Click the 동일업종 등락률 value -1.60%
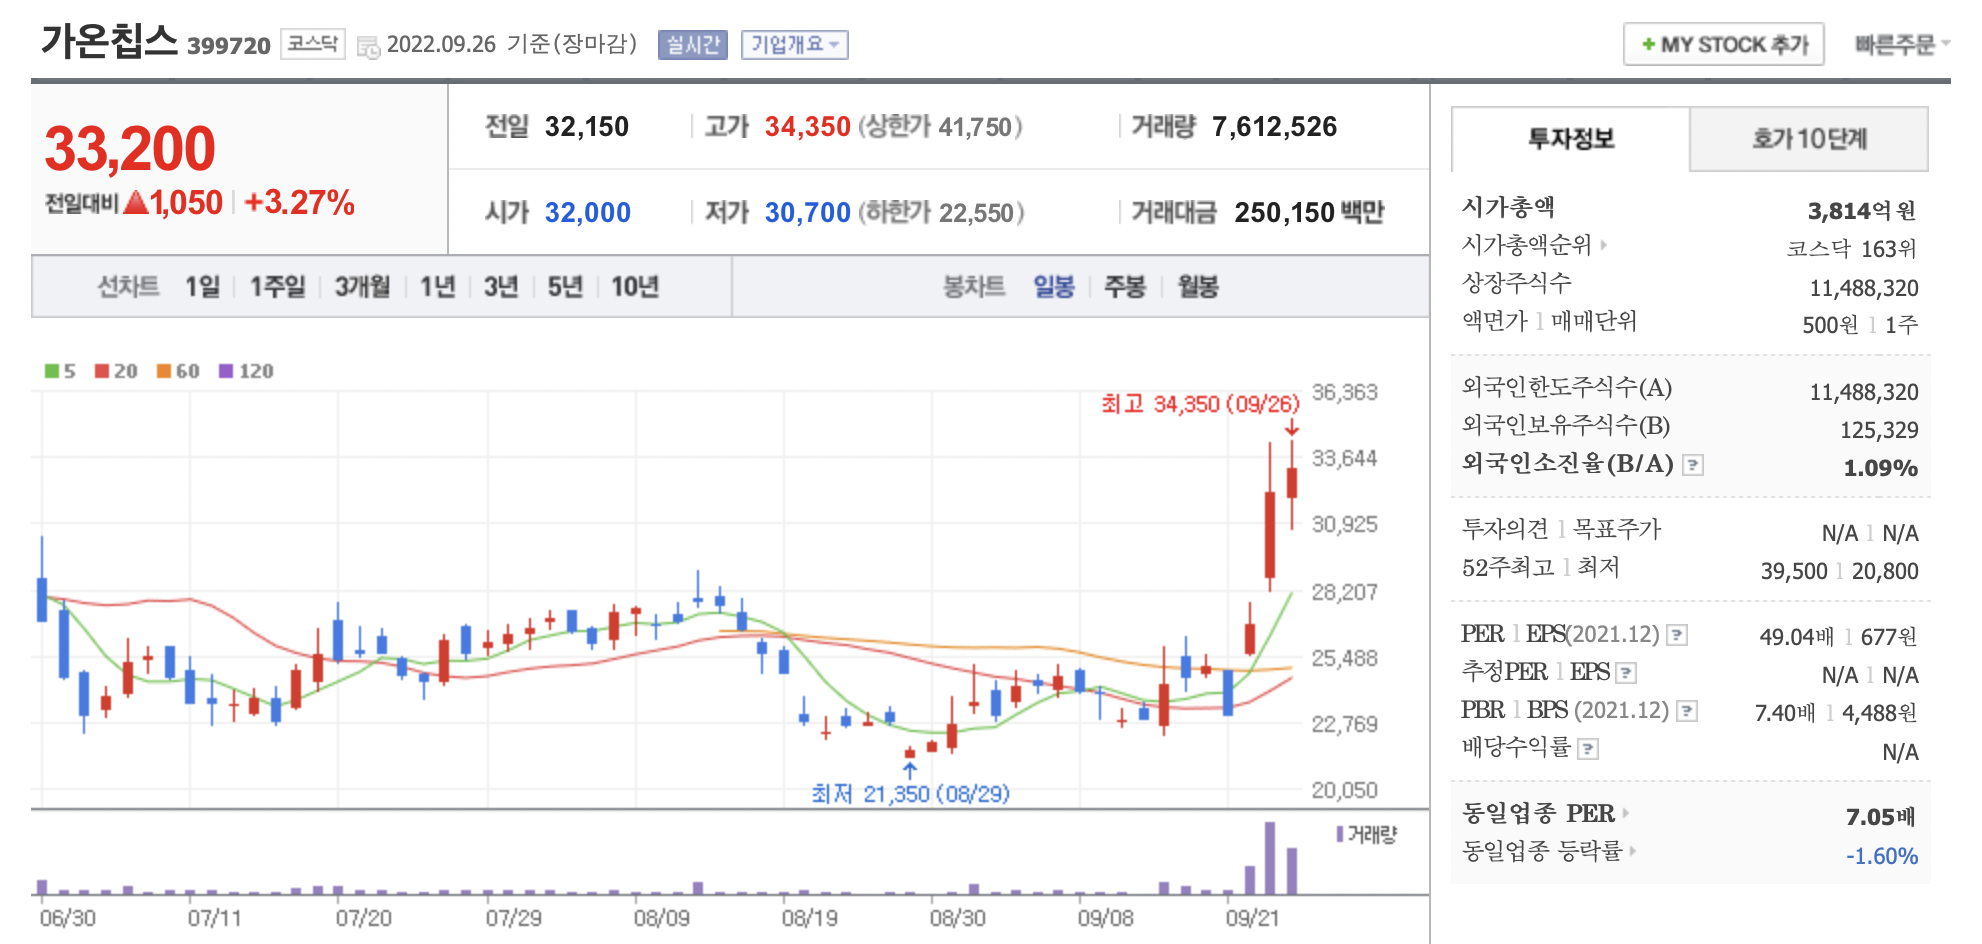Viewport: 1982px width, 944px height. [1882, 856]
